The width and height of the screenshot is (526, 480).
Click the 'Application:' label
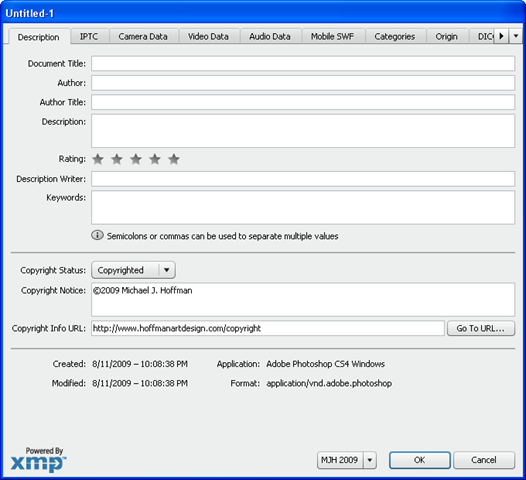[x=238, y=364]
